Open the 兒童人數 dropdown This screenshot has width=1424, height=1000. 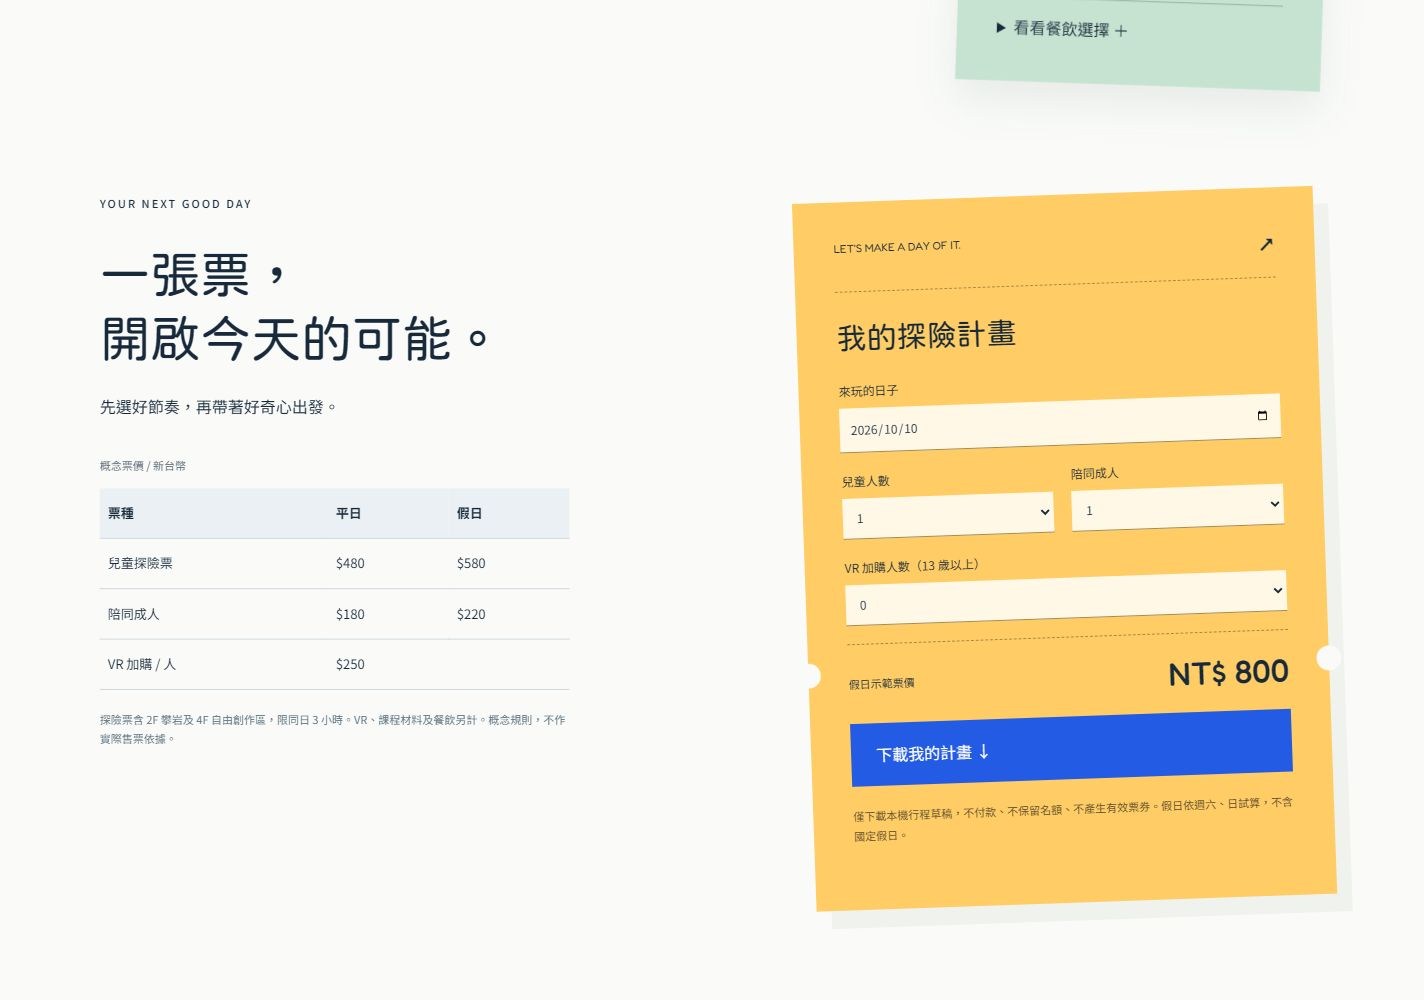click(948, 514)
